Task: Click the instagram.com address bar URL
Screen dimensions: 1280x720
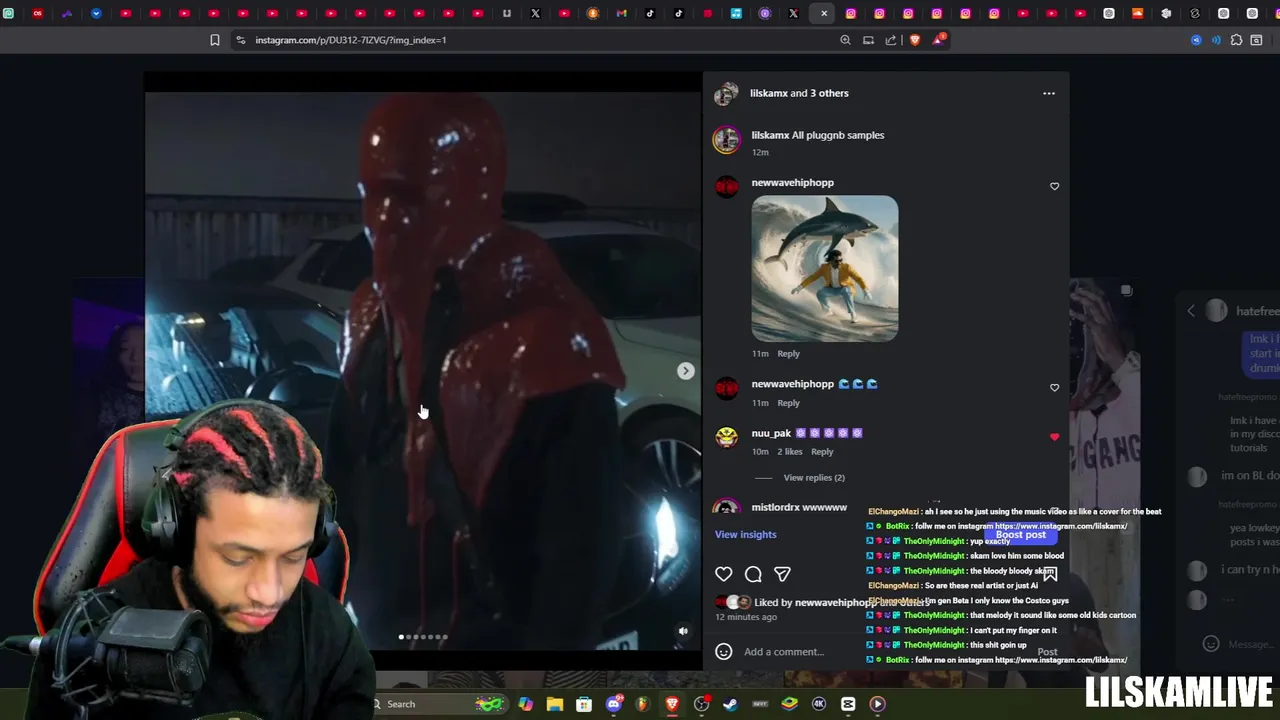Action: click(x=350, y=40)
